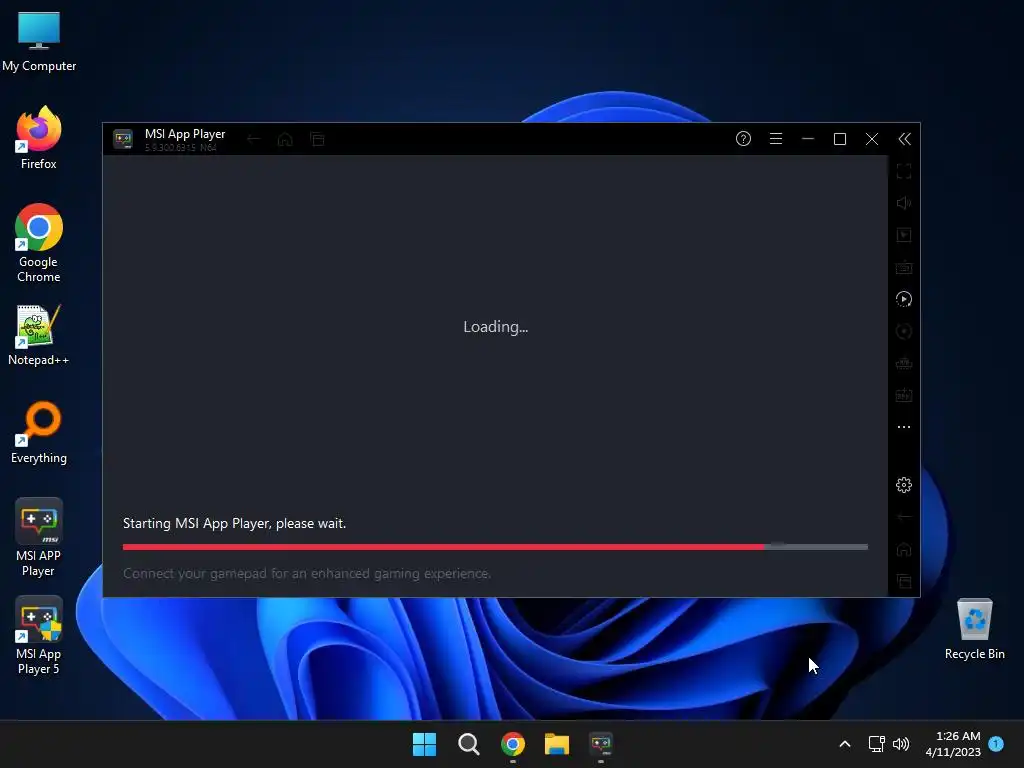Open the notification badge in taskbar
This screenshot has width=1024, height=768.
point(996,744)
